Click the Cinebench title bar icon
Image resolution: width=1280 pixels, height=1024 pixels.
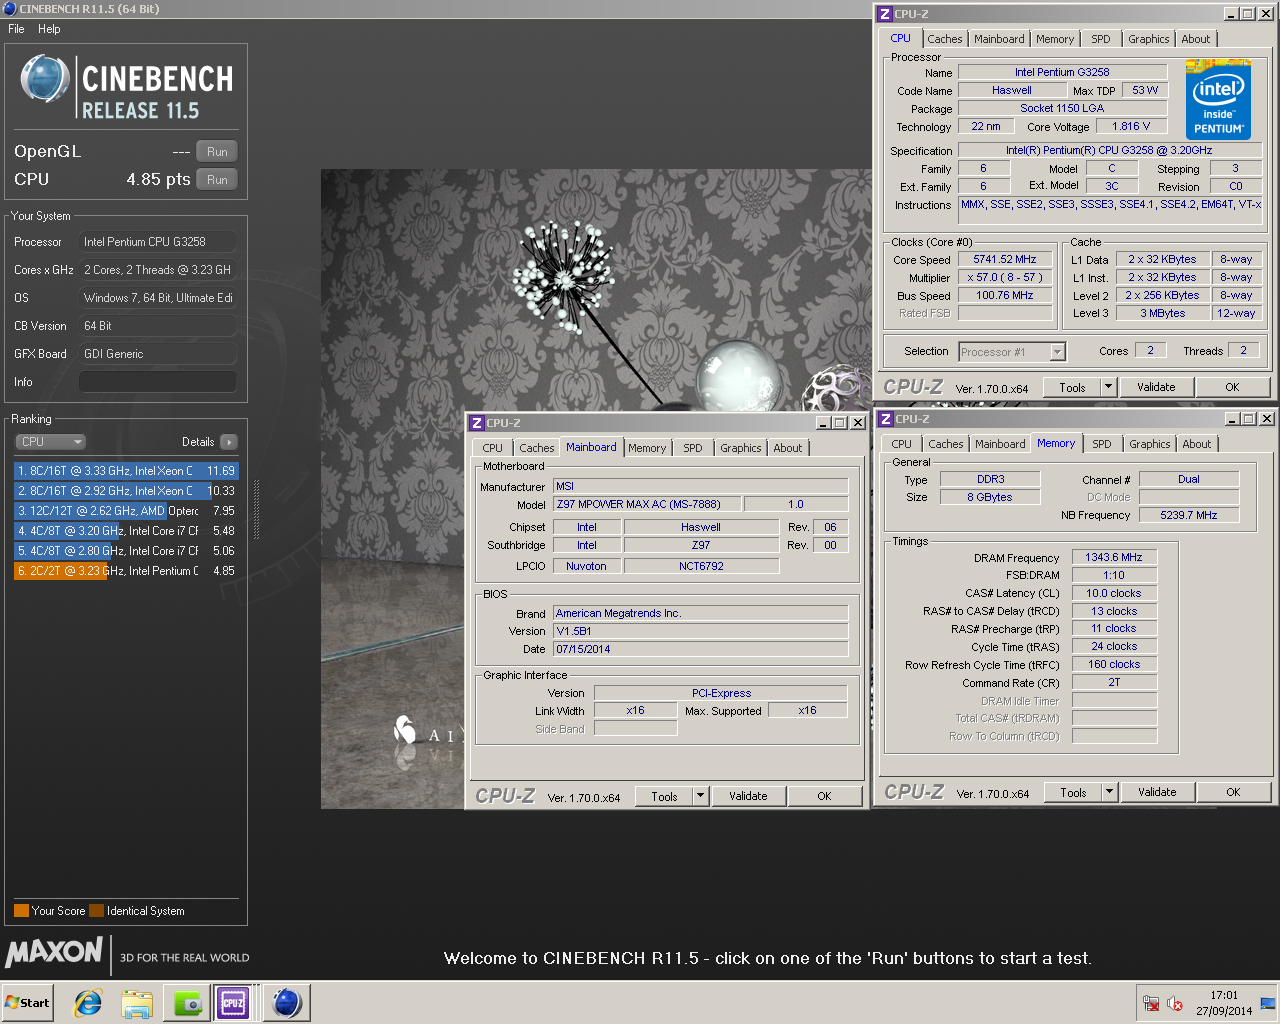[9, 9]
